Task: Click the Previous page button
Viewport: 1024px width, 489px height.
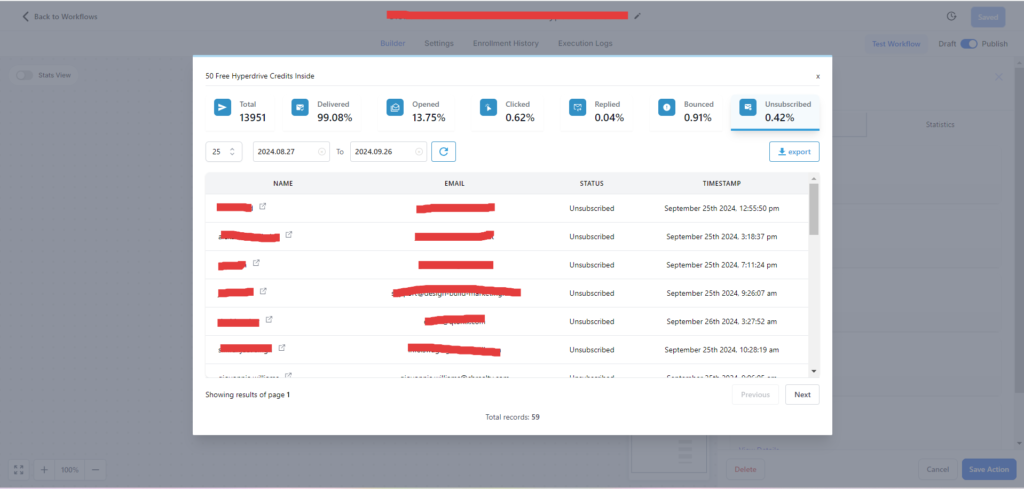Action: tap(755, 394)
